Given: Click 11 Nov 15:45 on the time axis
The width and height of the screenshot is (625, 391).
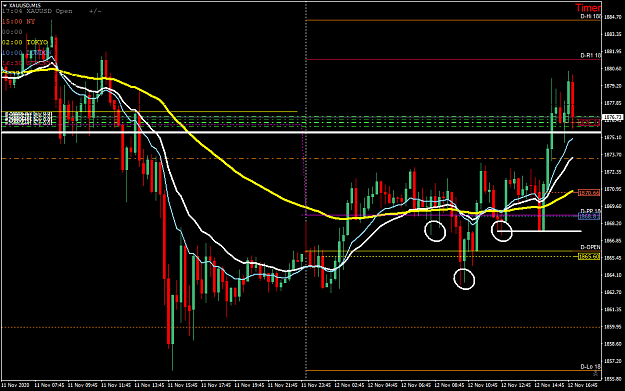Looking at the screenshot, I should [x=183, y=385].
